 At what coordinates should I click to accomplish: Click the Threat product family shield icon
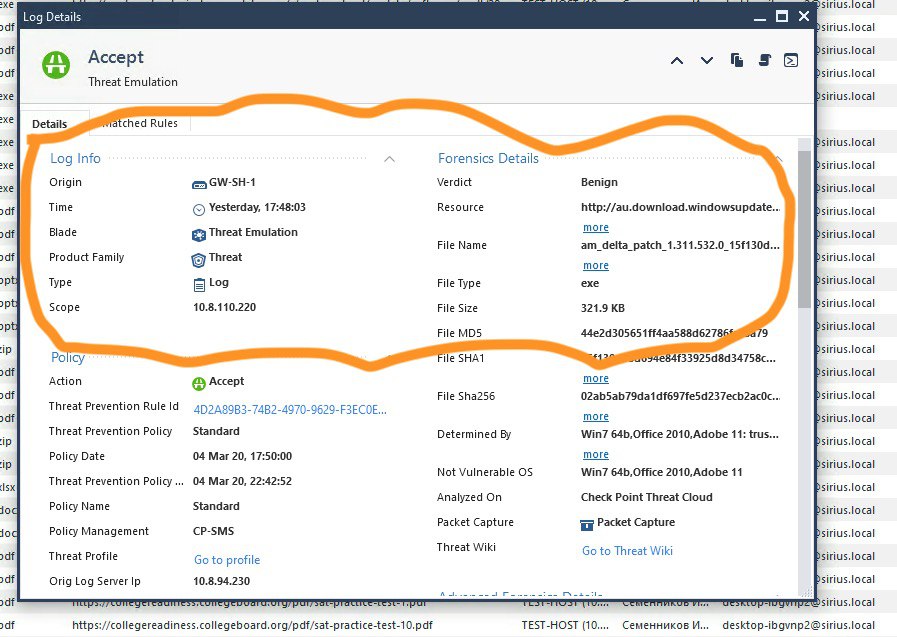199,260
